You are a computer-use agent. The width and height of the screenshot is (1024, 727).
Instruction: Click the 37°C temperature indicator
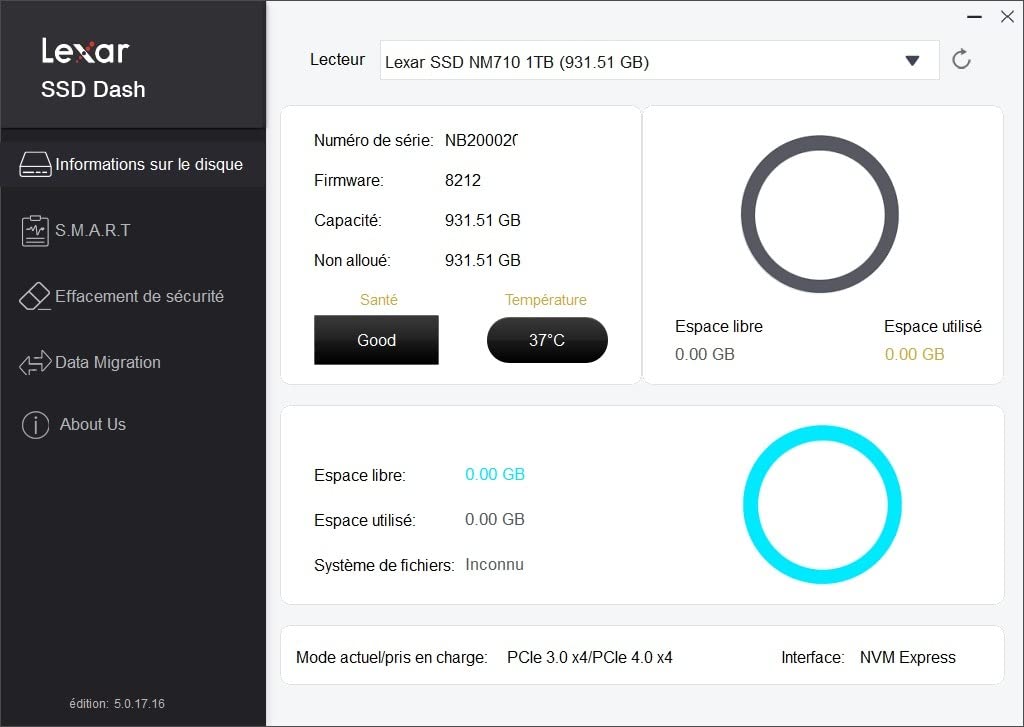[x=547, y=340]
